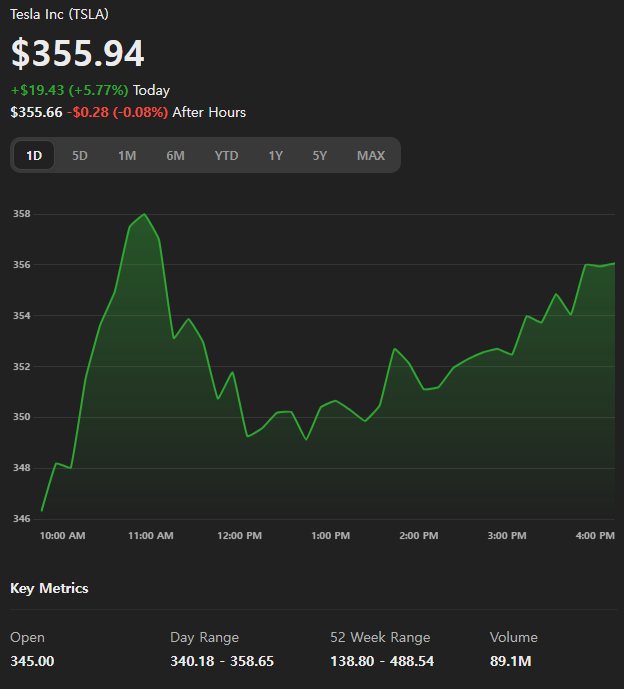Click the +$19.43 (+5.77%) daily change

[69, 90]
